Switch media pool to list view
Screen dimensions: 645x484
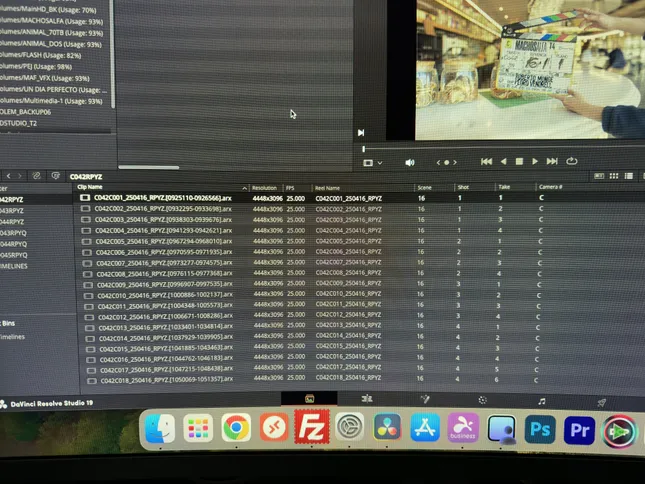point(629,176)
